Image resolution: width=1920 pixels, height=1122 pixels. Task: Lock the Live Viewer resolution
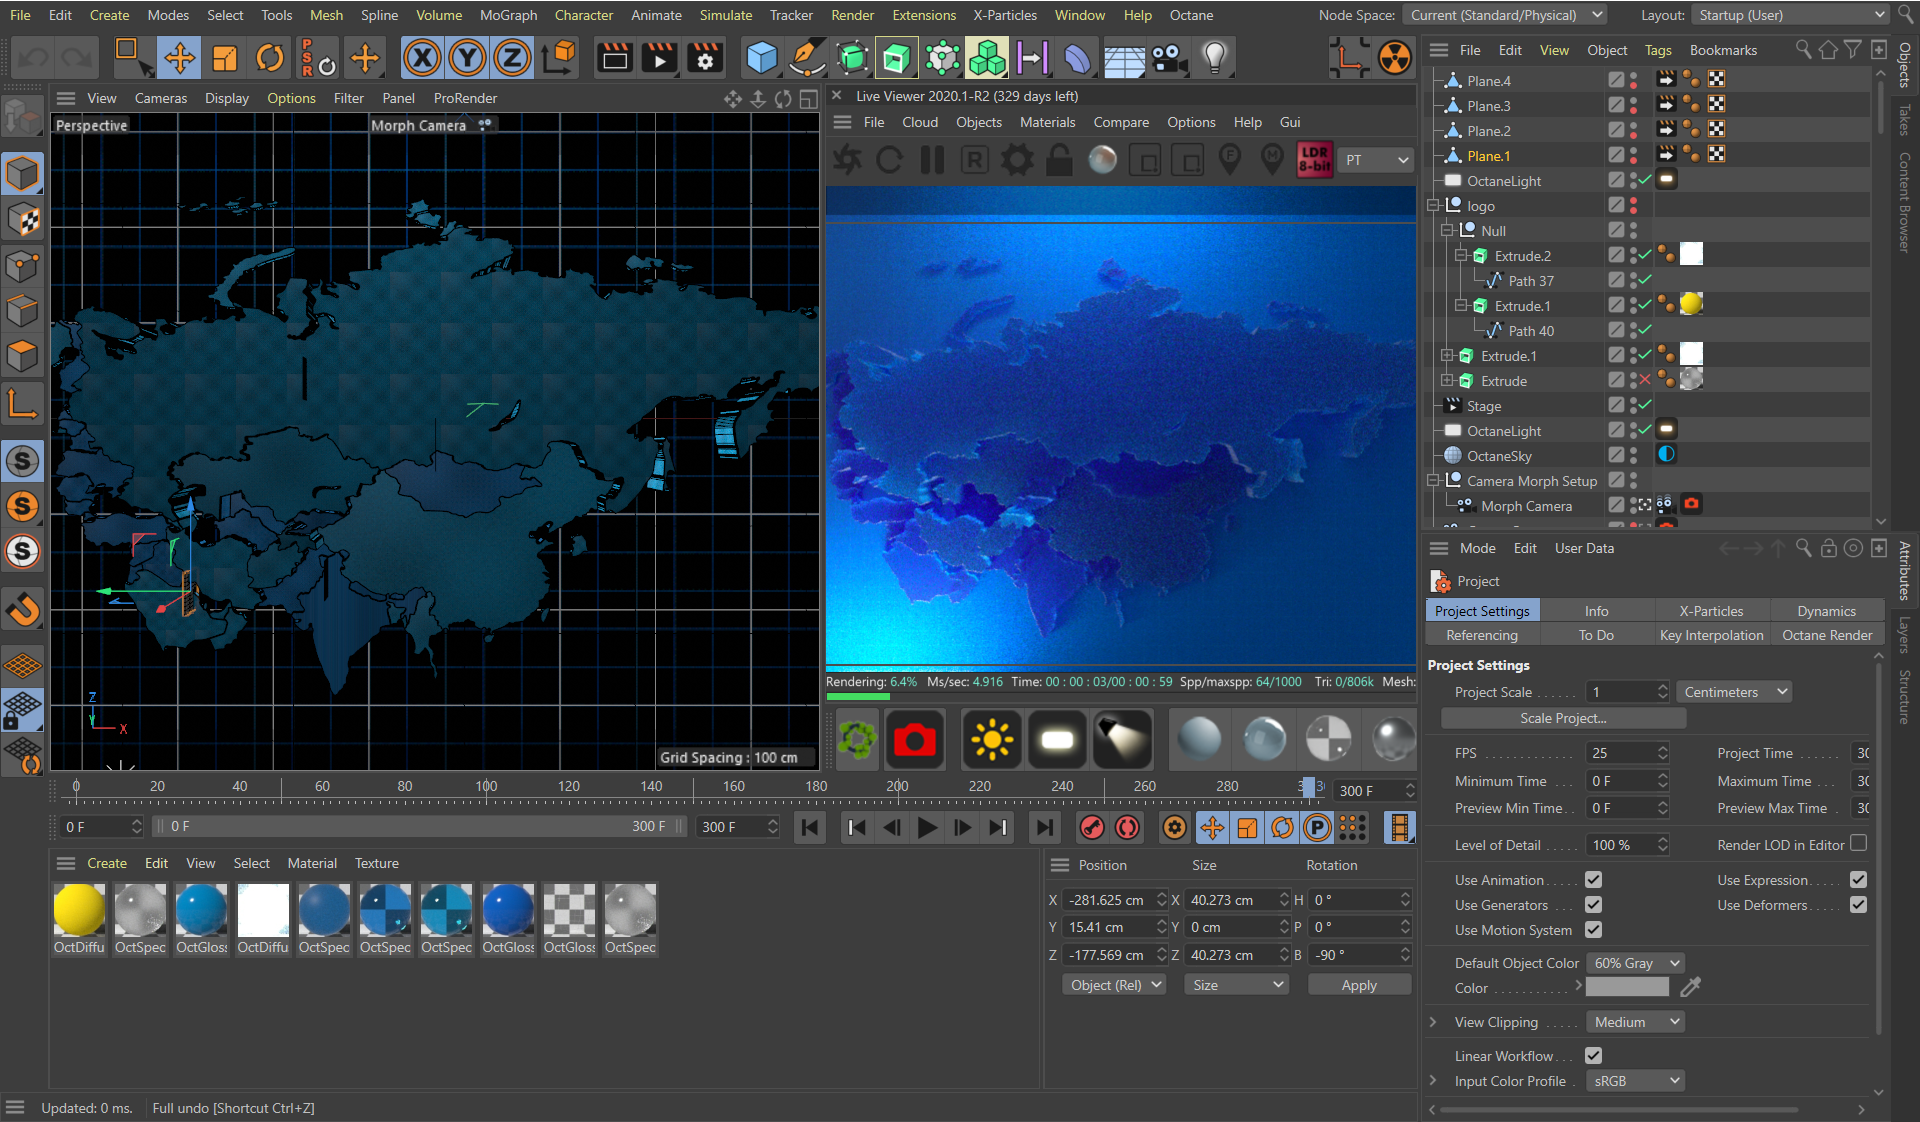click(x=1060, y=160)
